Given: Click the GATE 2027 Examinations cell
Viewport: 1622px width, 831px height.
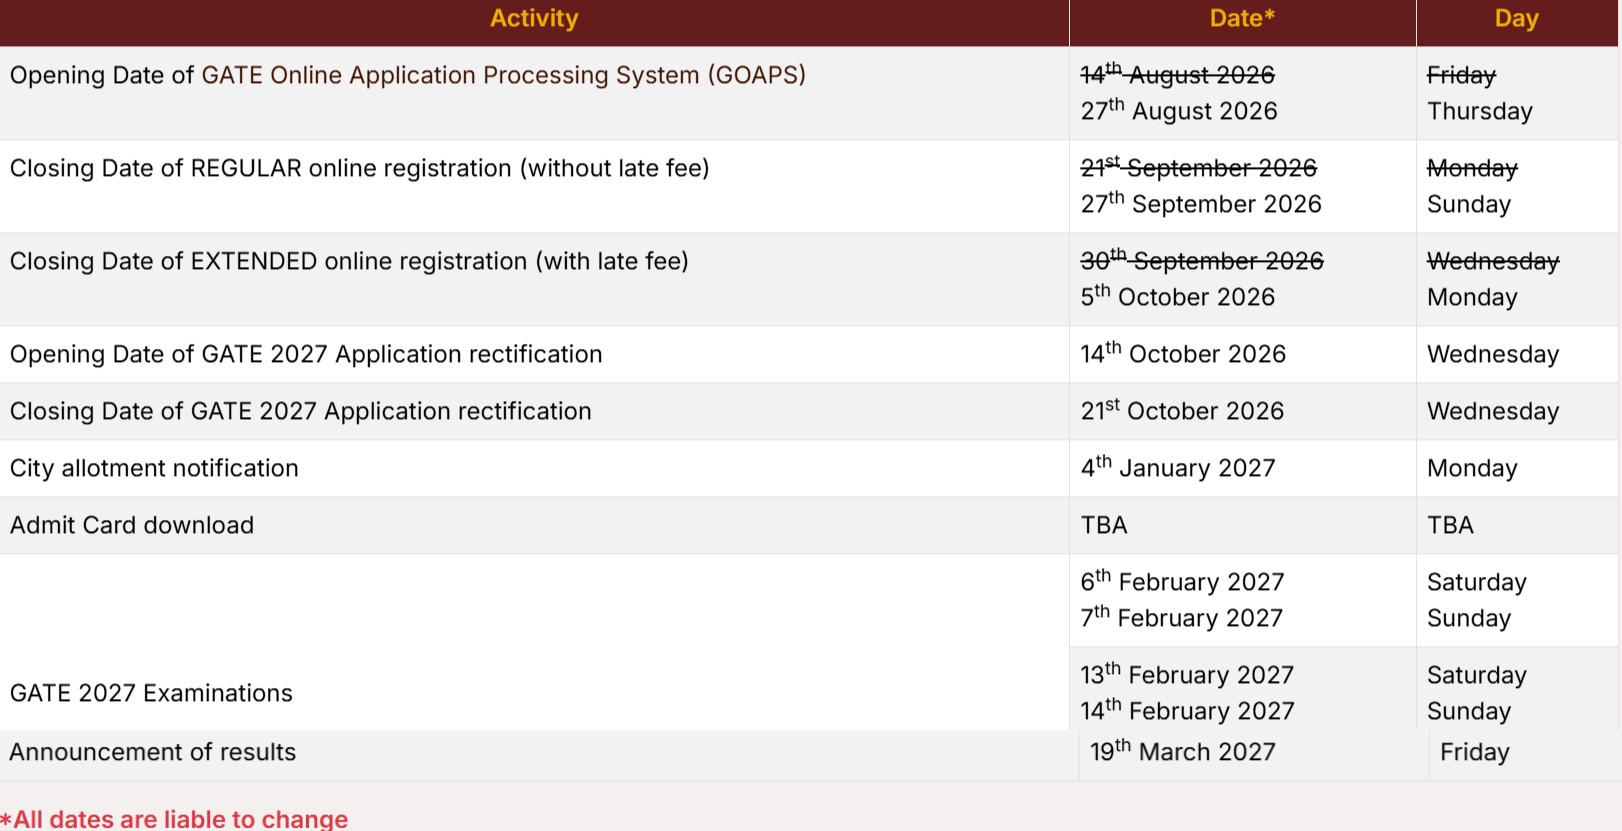Looking at the screenshot, I should (x=534, y=642).
